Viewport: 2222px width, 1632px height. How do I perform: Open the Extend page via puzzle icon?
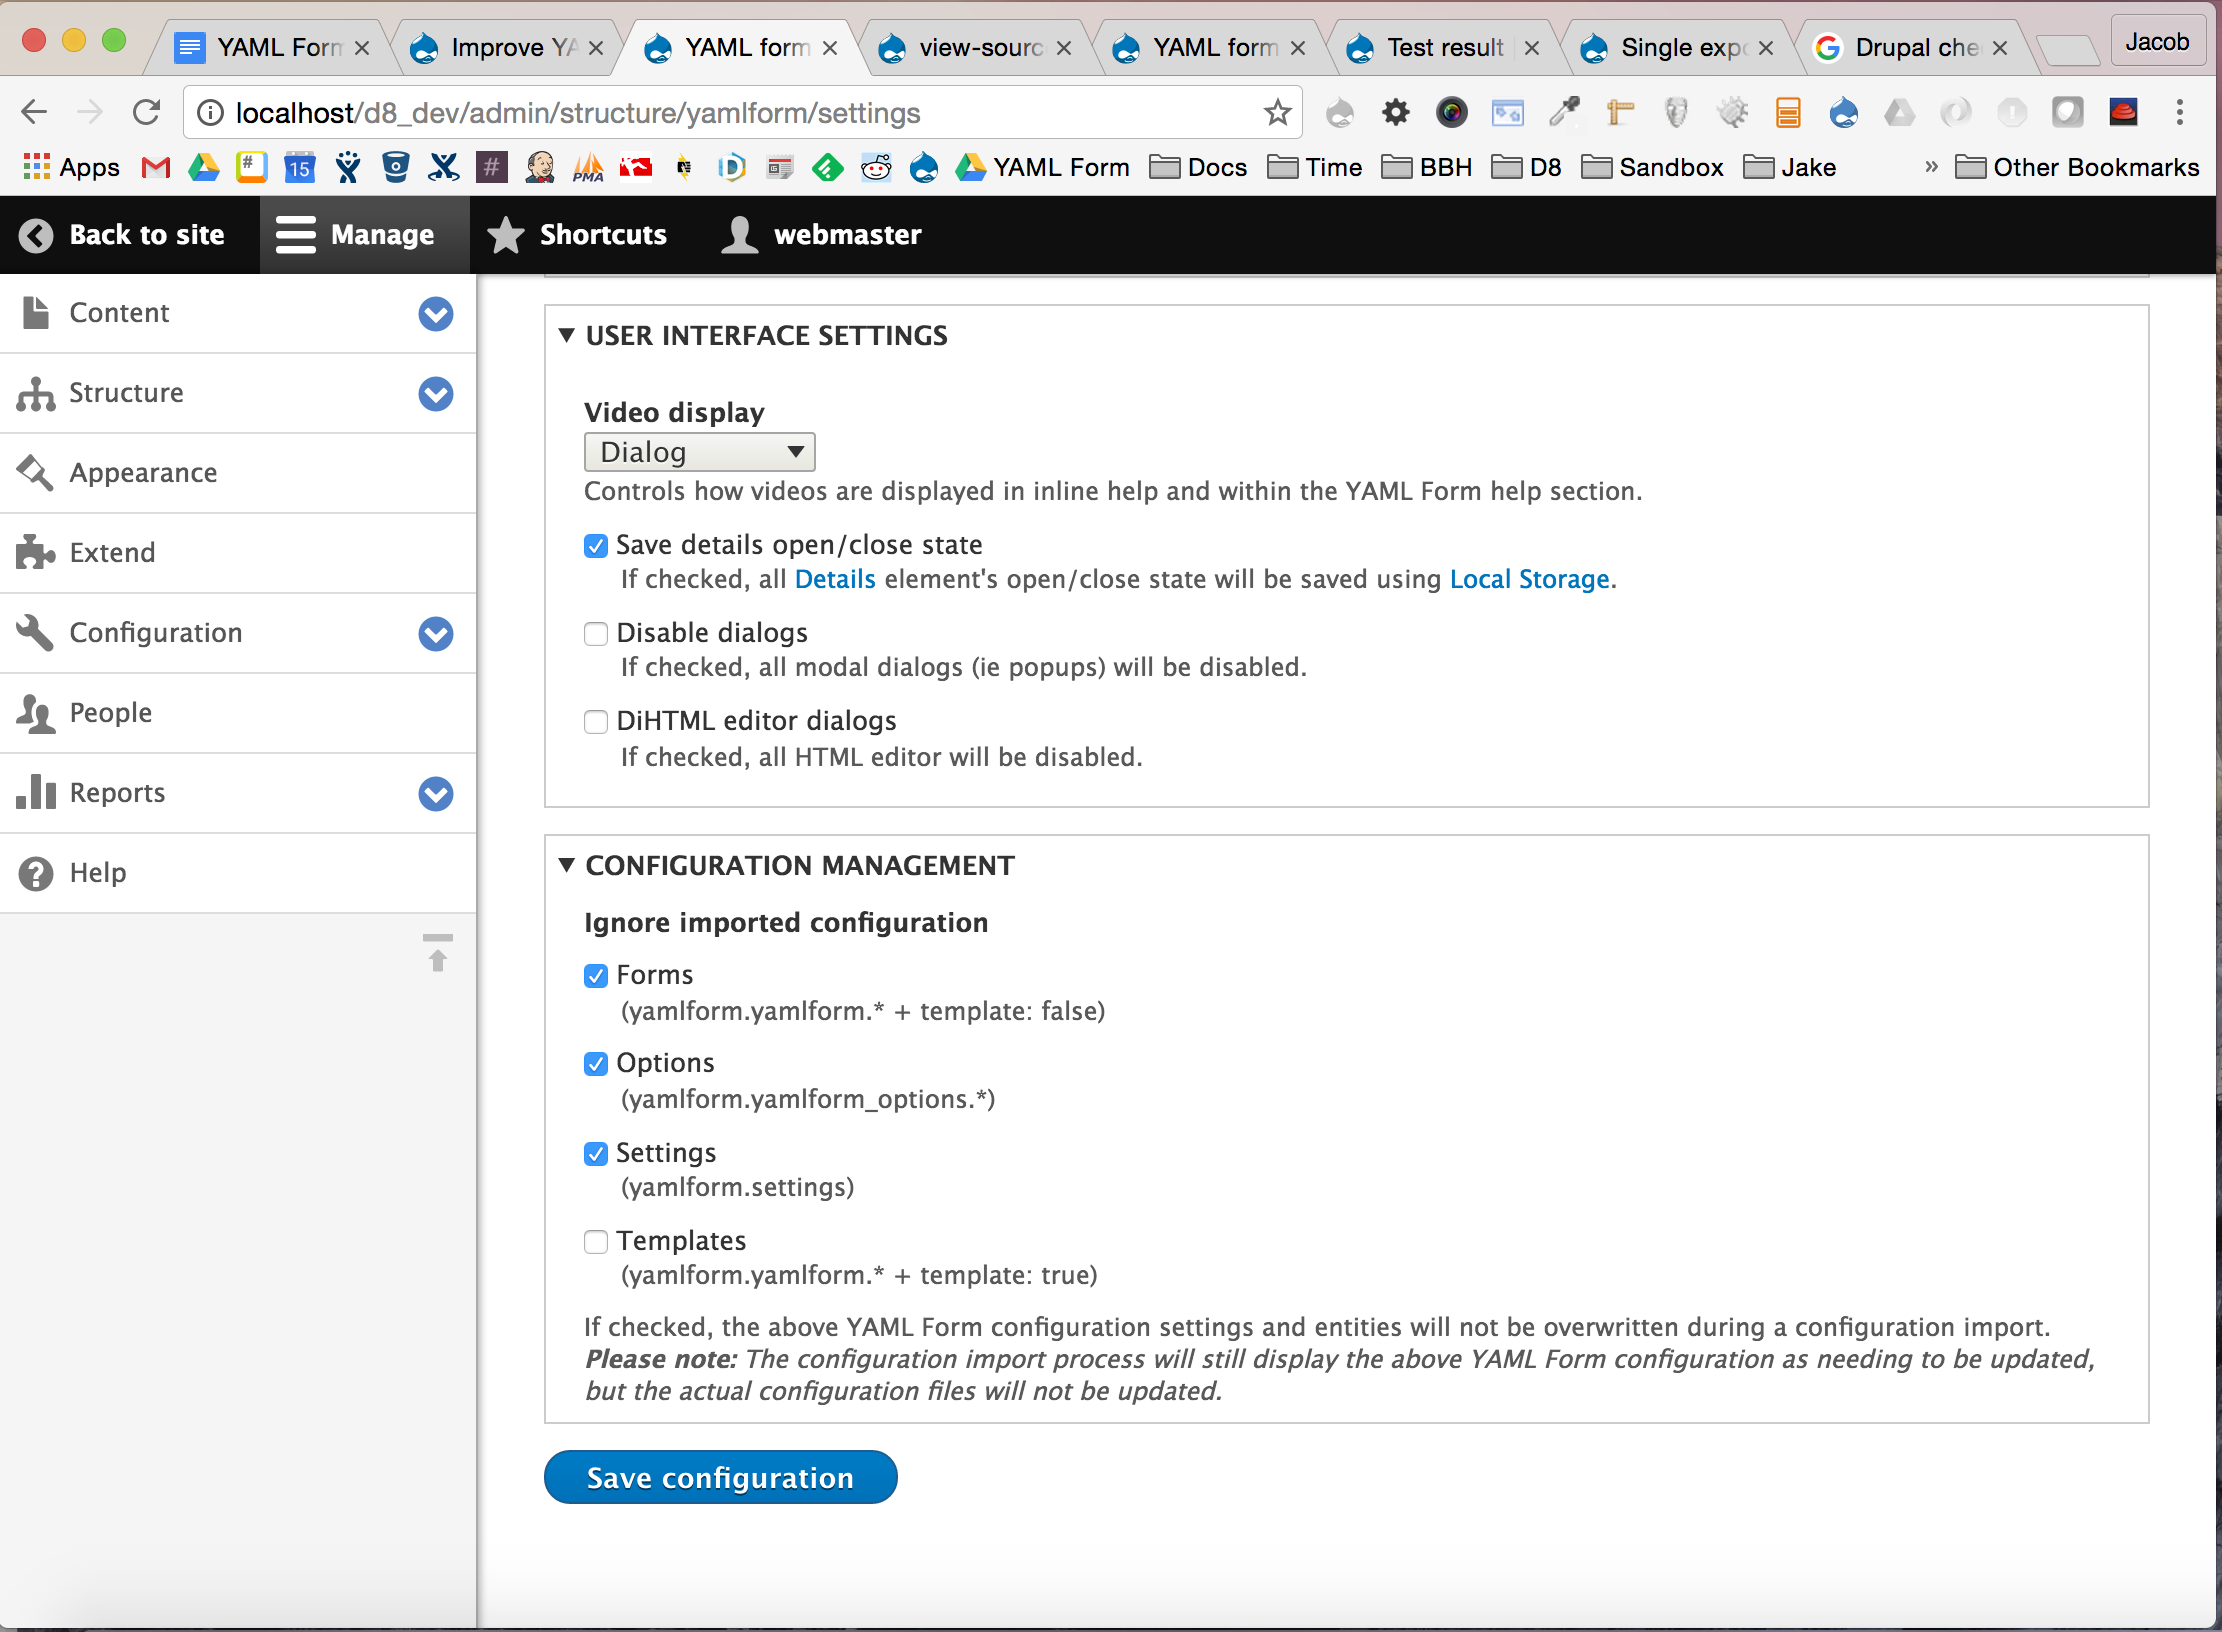click(34, 552)
